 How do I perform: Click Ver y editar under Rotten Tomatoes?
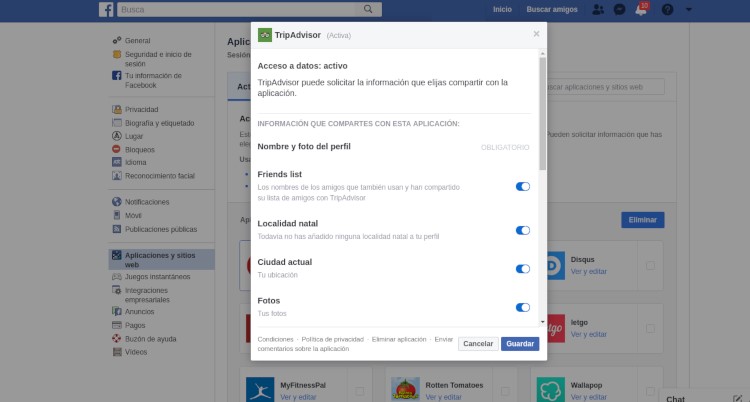[x=443, y=397]
